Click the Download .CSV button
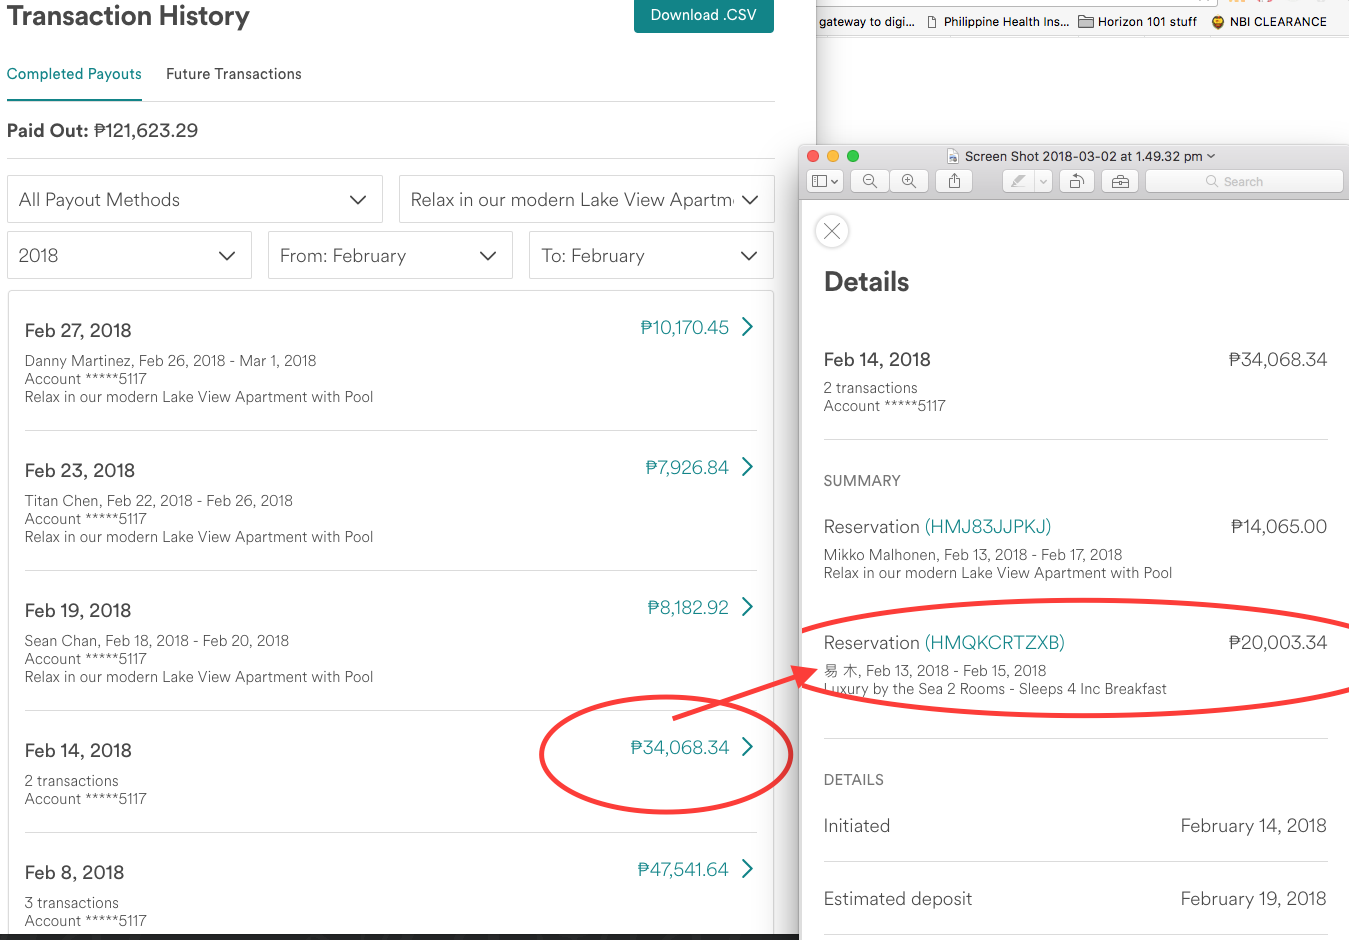The width and height of the screenshot is (1349, 940). tap(703, 17)
